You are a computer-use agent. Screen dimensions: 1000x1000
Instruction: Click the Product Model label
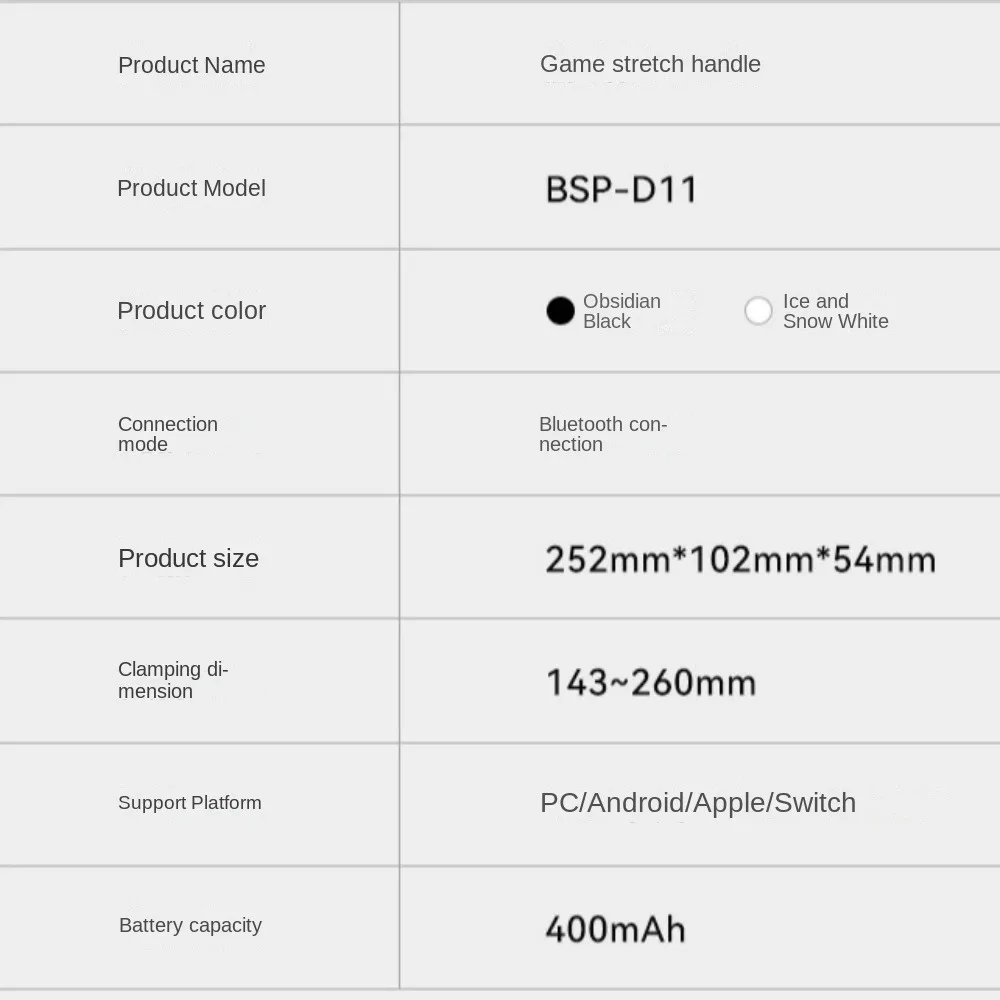191,188
